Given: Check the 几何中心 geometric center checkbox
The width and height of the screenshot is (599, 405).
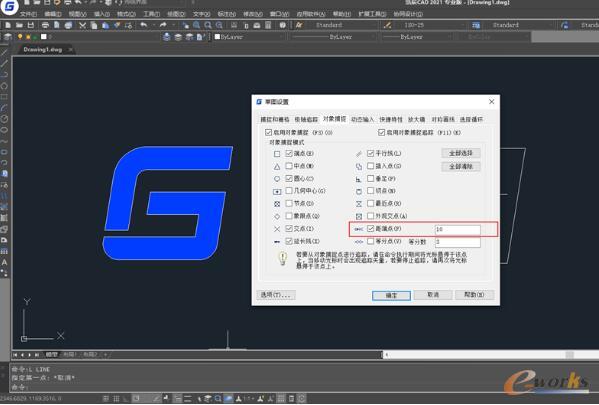Looking at the screenshot, I should 289,191.
